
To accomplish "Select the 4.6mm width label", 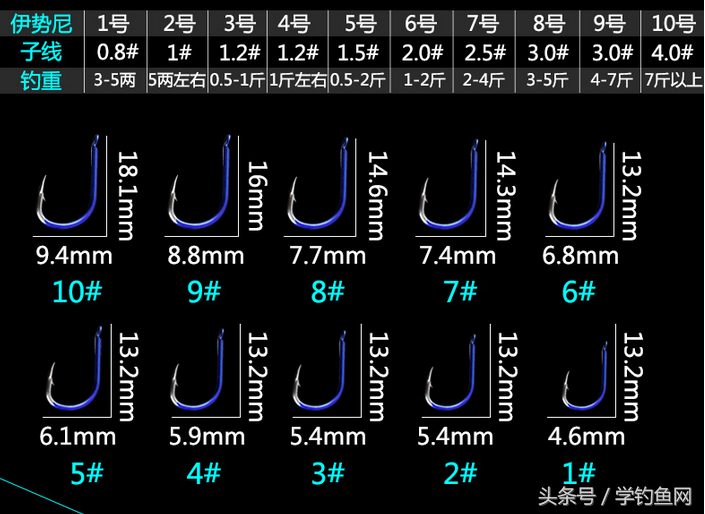I will click(586, 437).
